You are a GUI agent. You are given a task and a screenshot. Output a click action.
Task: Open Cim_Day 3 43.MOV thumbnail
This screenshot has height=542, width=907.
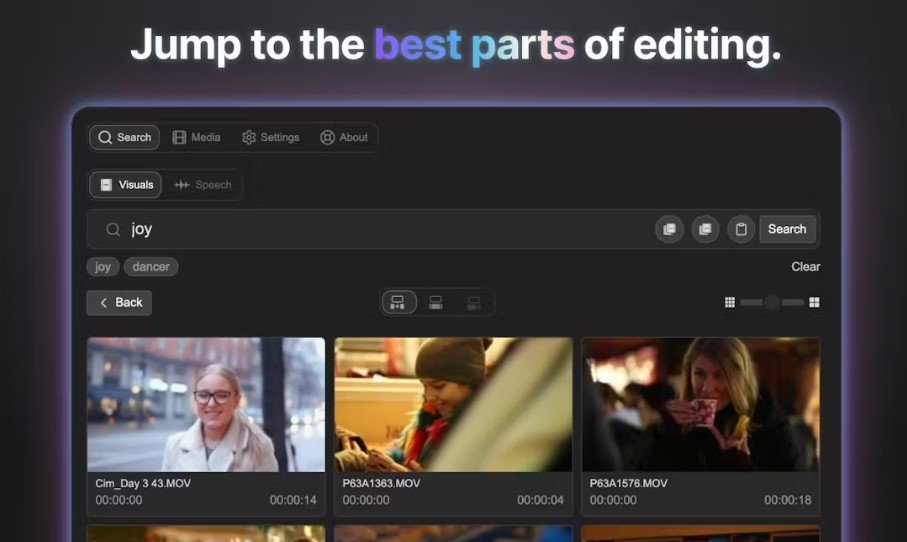tap(206, 405)
